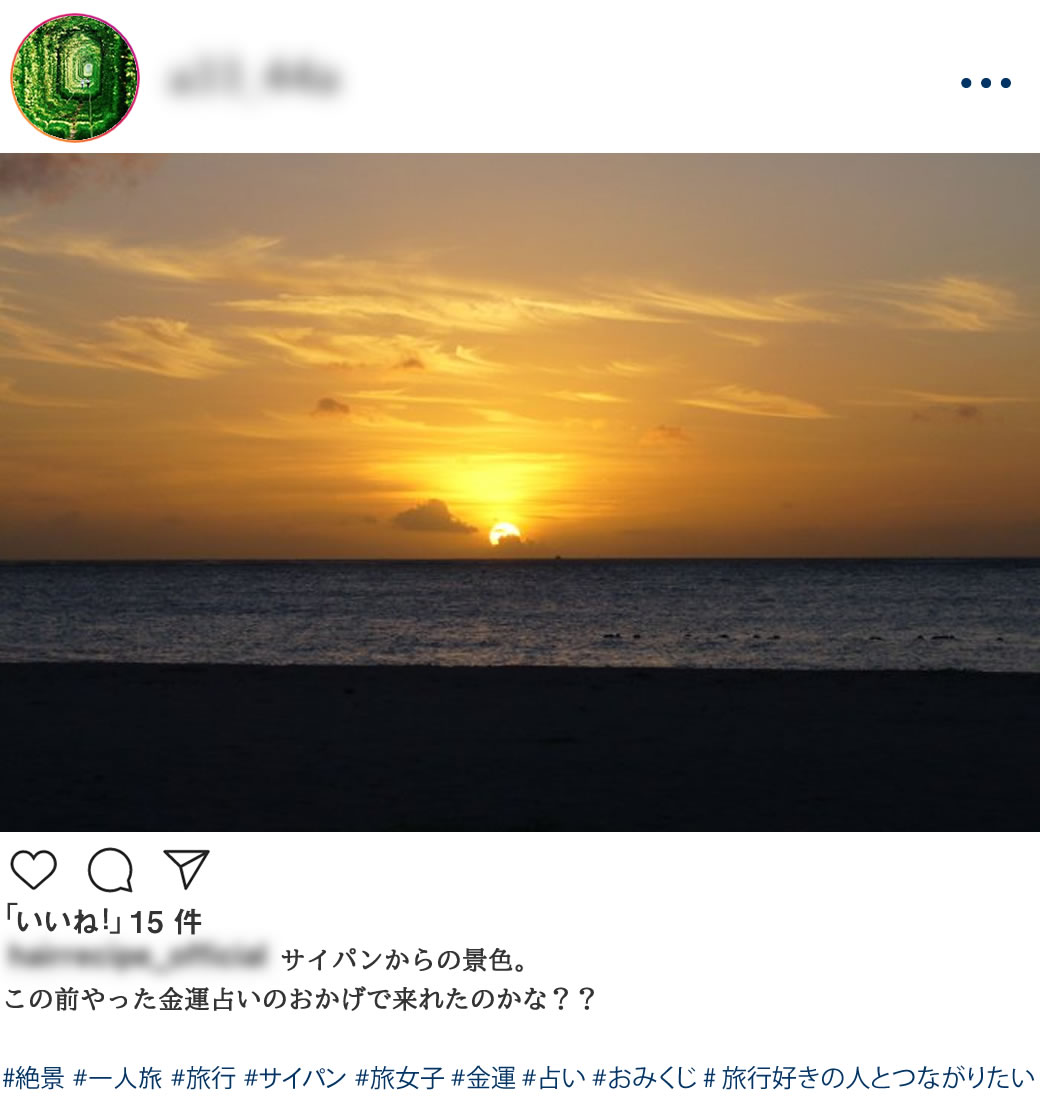Open the three-dot more options menu
1040x1100 pixels.
coord(986,83)
